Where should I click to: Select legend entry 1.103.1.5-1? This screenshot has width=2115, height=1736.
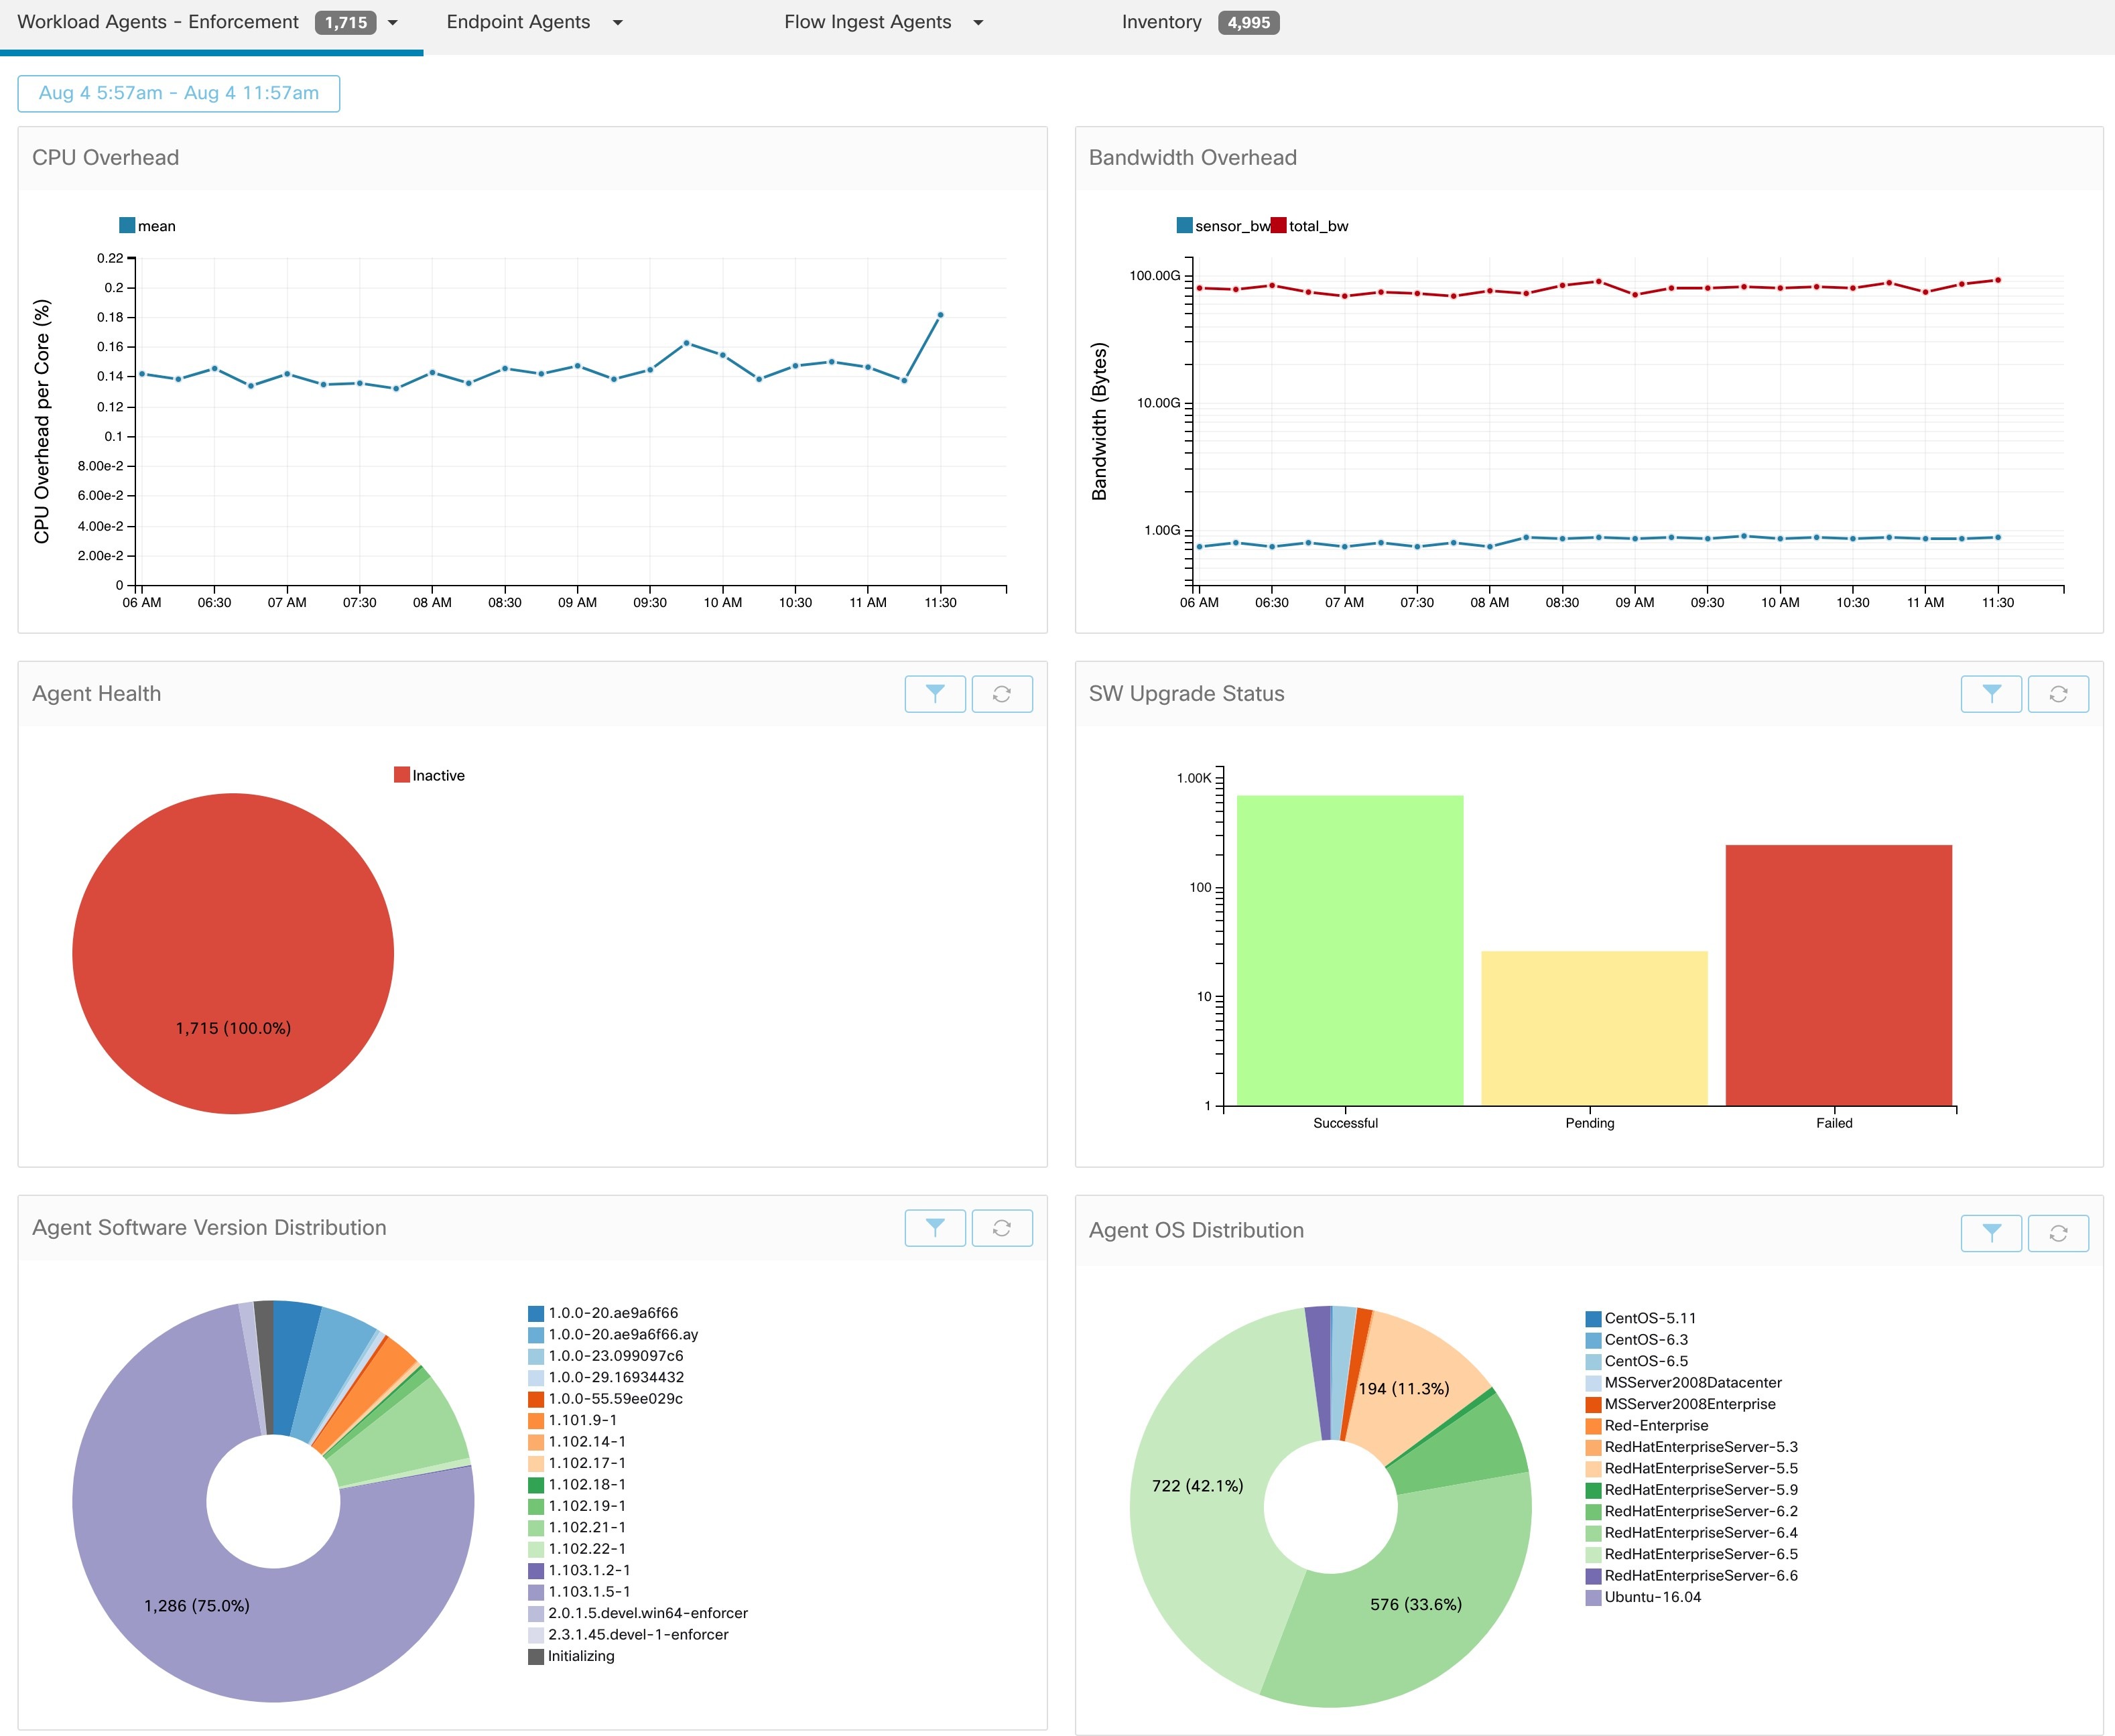pos(579,1591)
